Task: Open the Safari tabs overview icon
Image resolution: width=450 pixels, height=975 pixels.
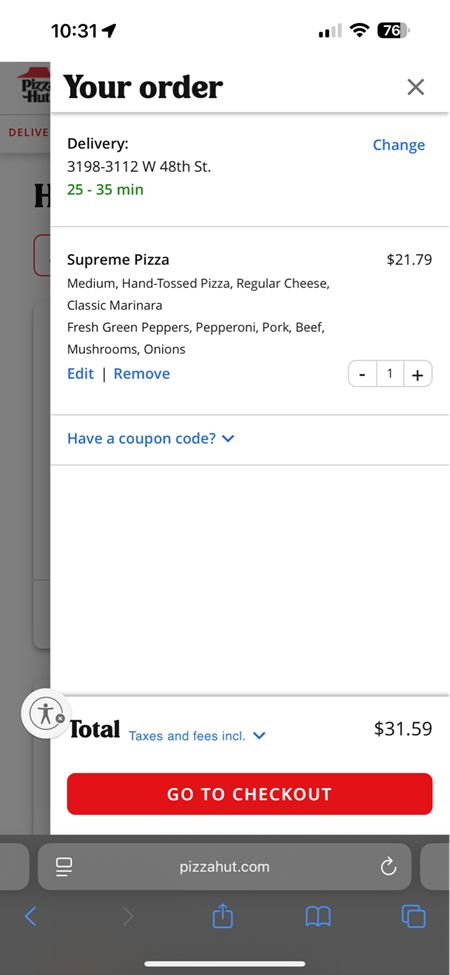Action: coord(413,916)
